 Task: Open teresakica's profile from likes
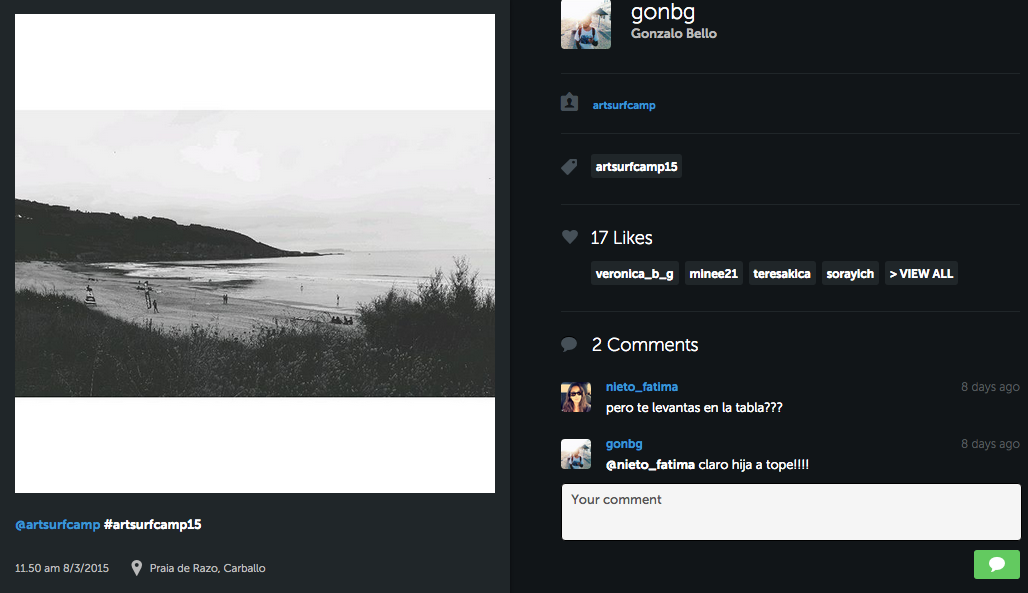pos(782,273)
